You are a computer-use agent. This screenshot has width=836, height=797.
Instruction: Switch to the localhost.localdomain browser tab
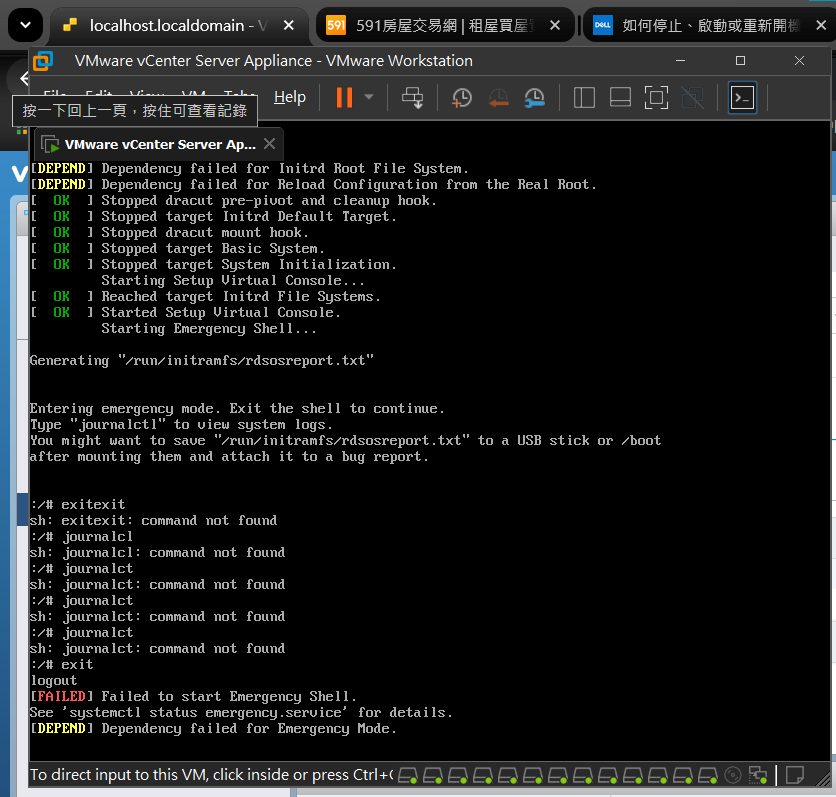166,26
